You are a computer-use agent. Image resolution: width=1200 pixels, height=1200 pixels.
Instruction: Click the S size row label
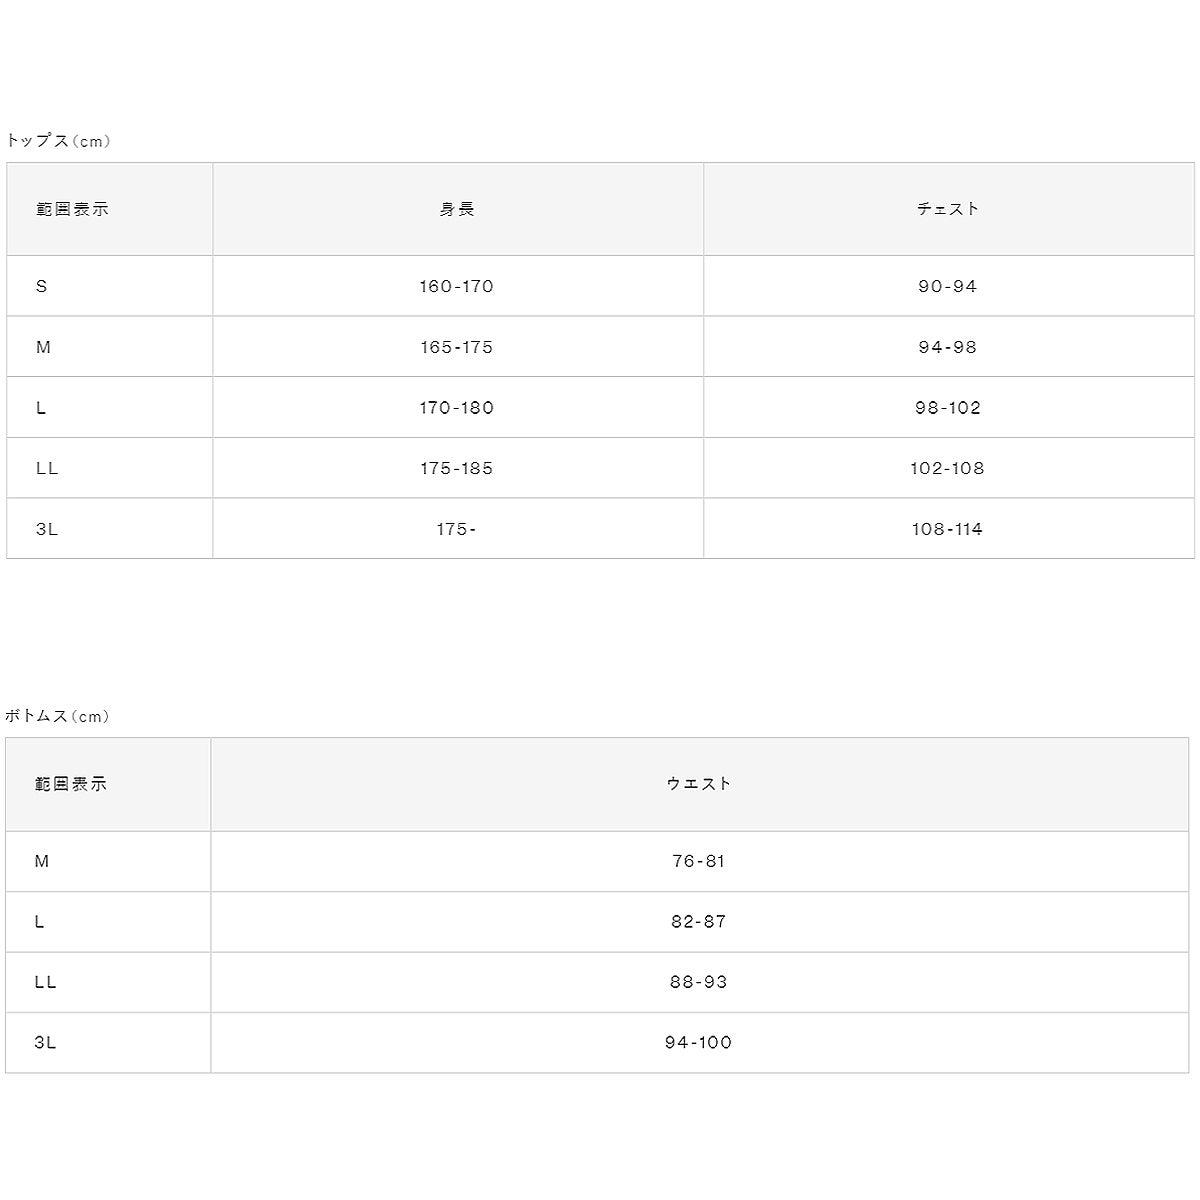41,286
